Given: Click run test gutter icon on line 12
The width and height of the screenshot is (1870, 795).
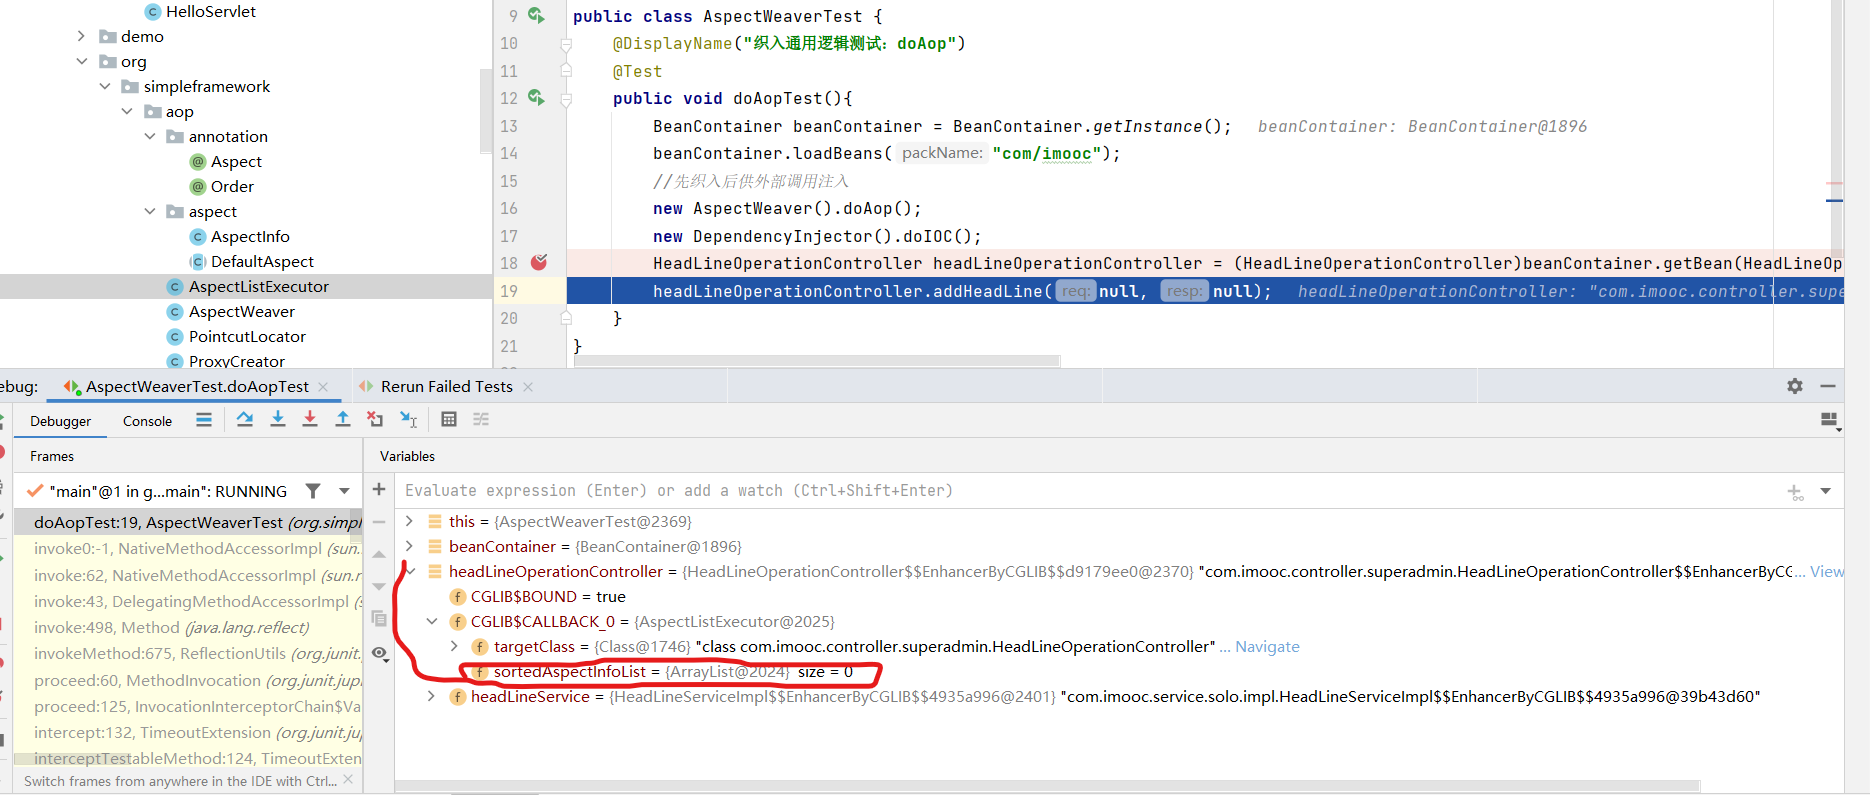Looking at the screenshot, I should tap(536, 97).
